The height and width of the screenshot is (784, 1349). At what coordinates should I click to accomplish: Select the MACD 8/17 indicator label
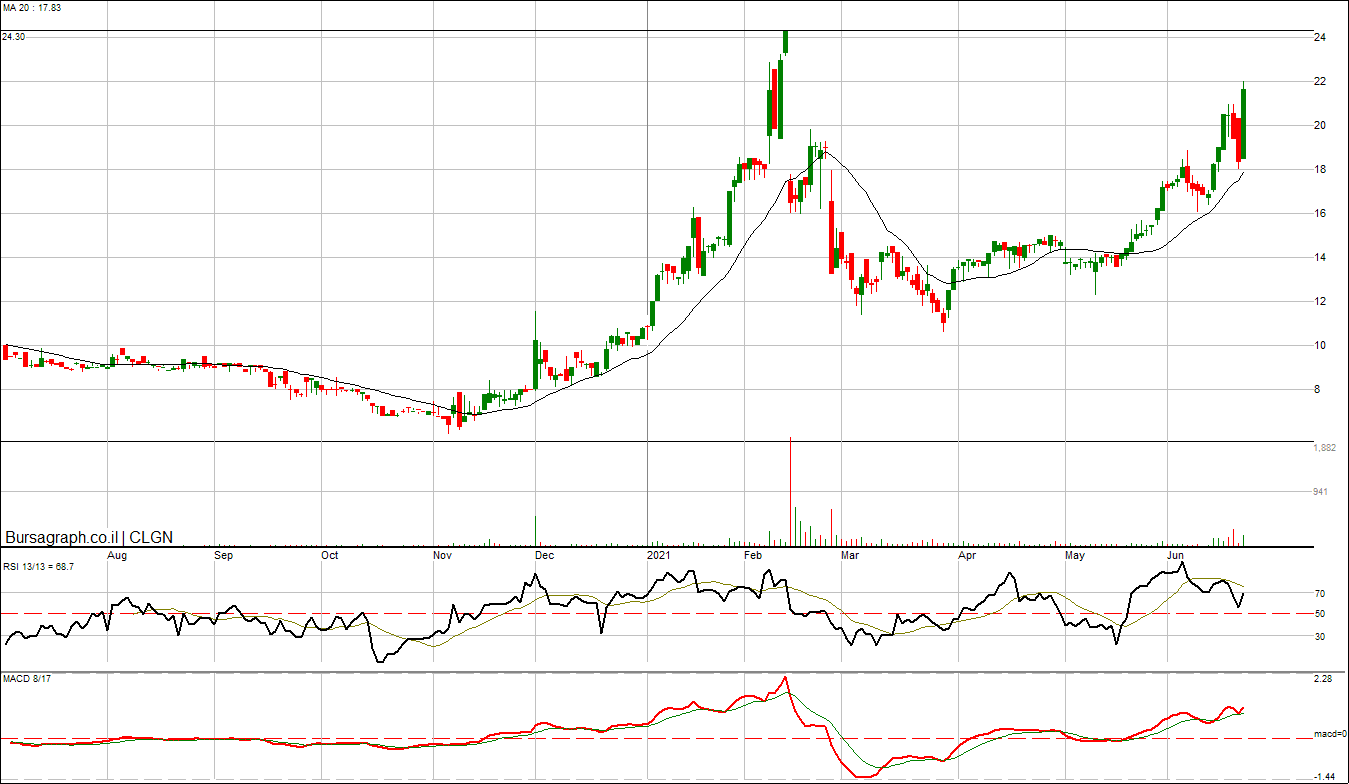pos(29,680)
